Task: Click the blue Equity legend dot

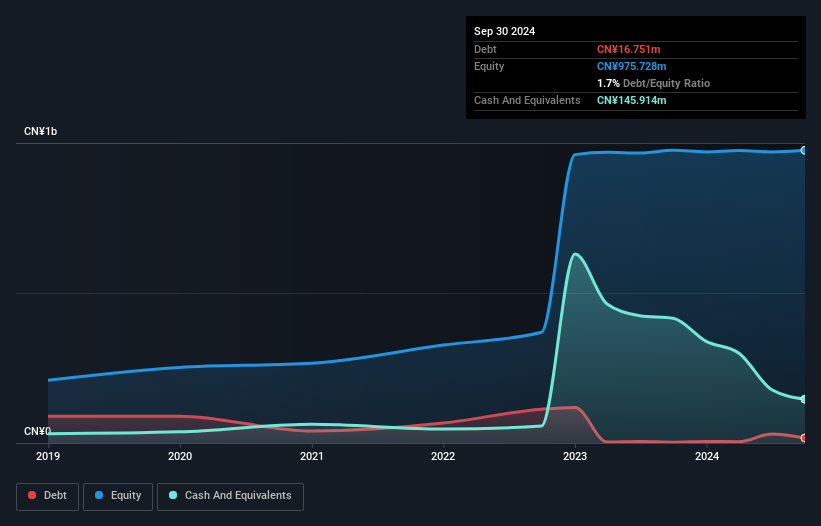Action: coord(99,495)
